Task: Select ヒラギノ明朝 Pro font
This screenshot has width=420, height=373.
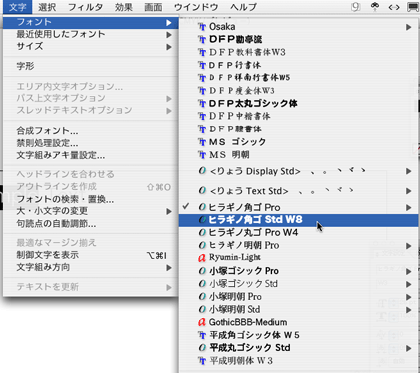Action: [x=299, y=246]
